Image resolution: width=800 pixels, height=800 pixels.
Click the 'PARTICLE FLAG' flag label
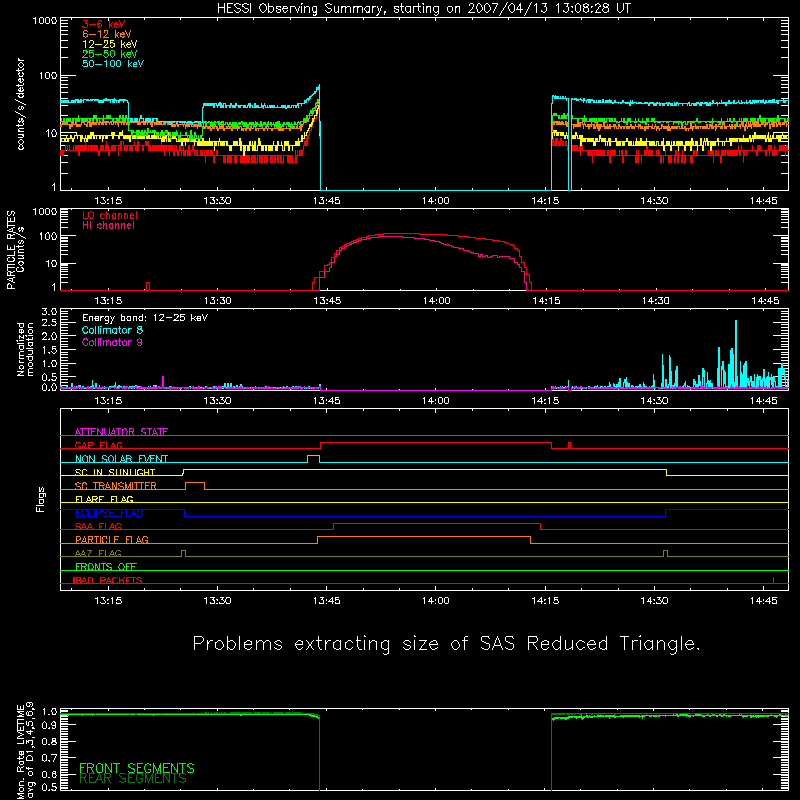click(x=112, y=539)
